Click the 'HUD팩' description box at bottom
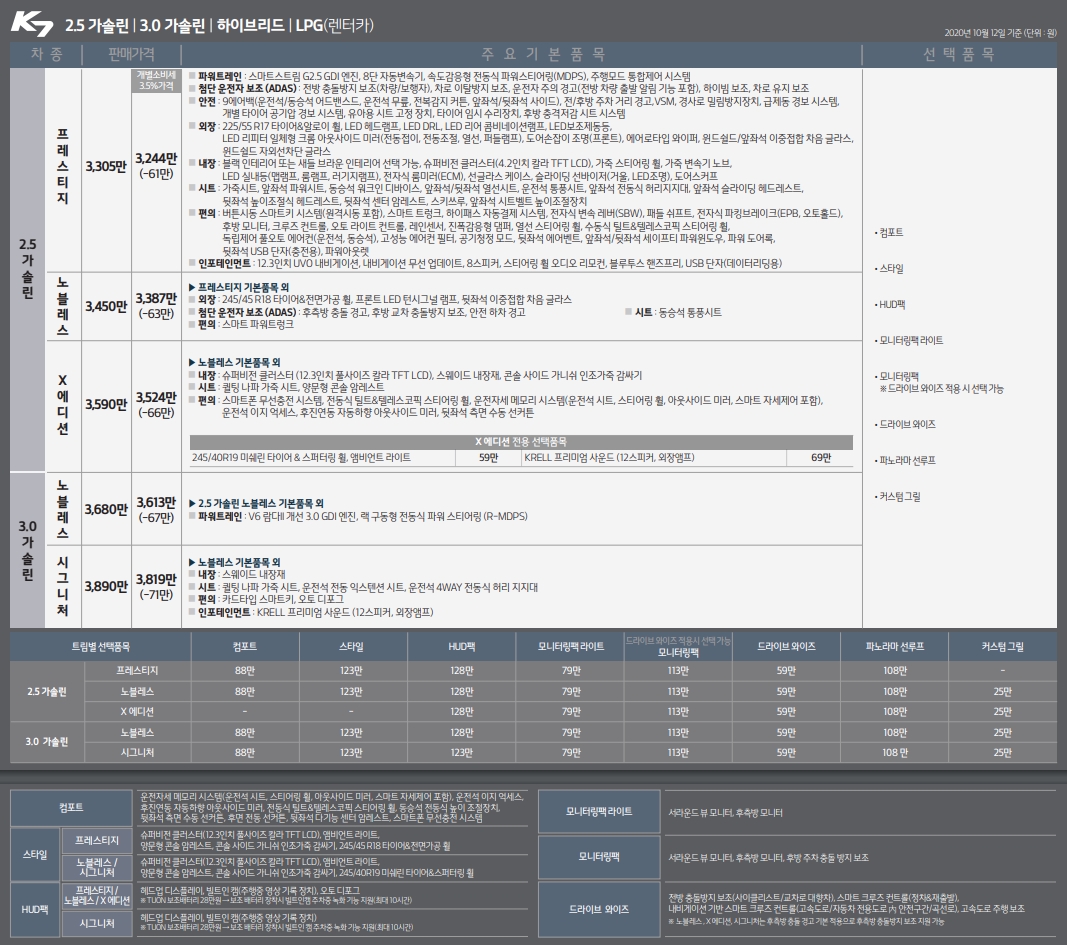Viewport: 1067px width, 945px height. tap(35, 910)
